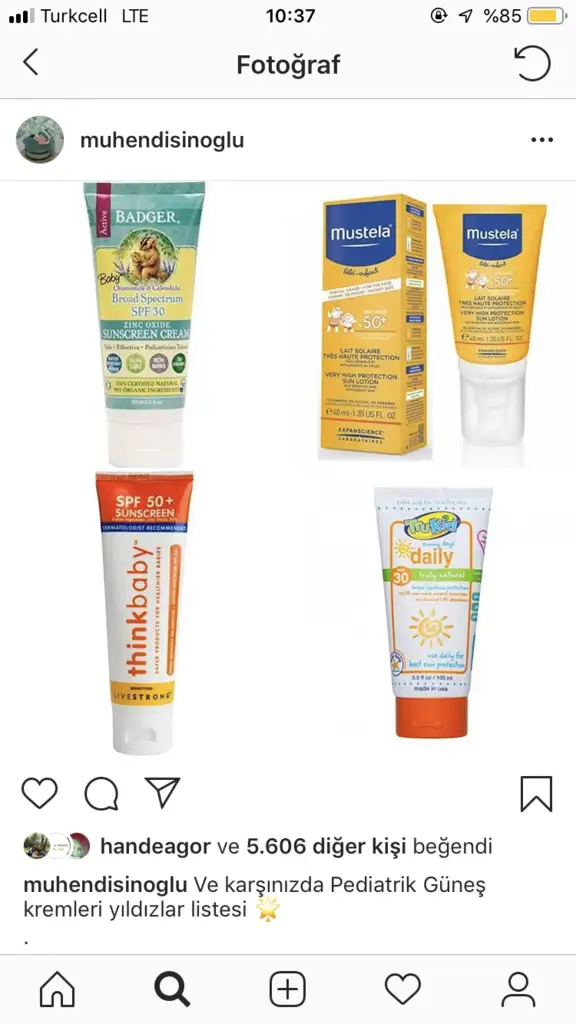
Task: Like the post with the heart icon
Action: point(40,793)
